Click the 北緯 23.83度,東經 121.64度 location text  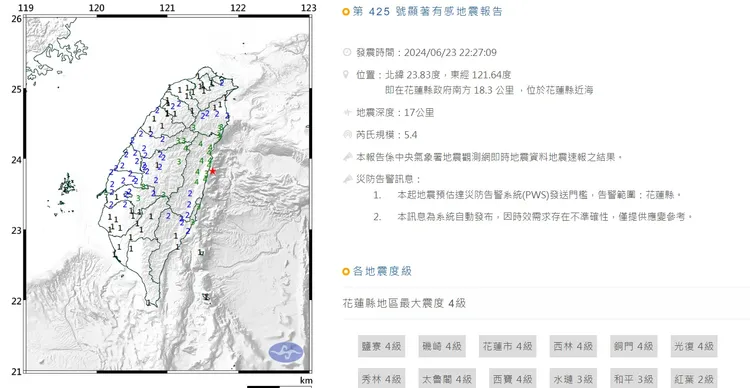[448, 75]
